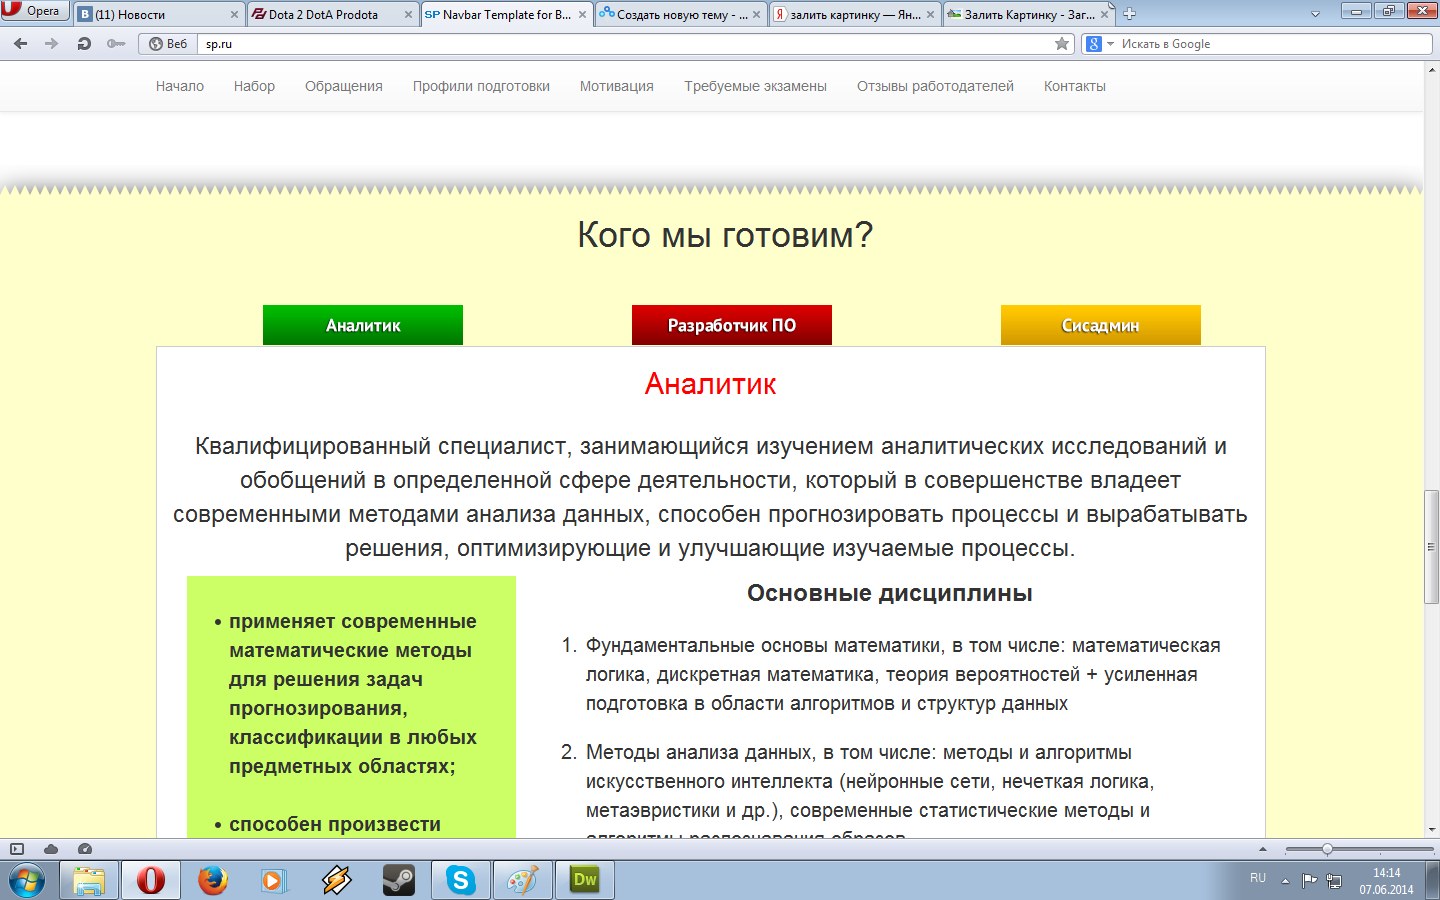Adjust the page zoom slider handle
This screenshot has height=900, width=1440.
coord(1327,849)
